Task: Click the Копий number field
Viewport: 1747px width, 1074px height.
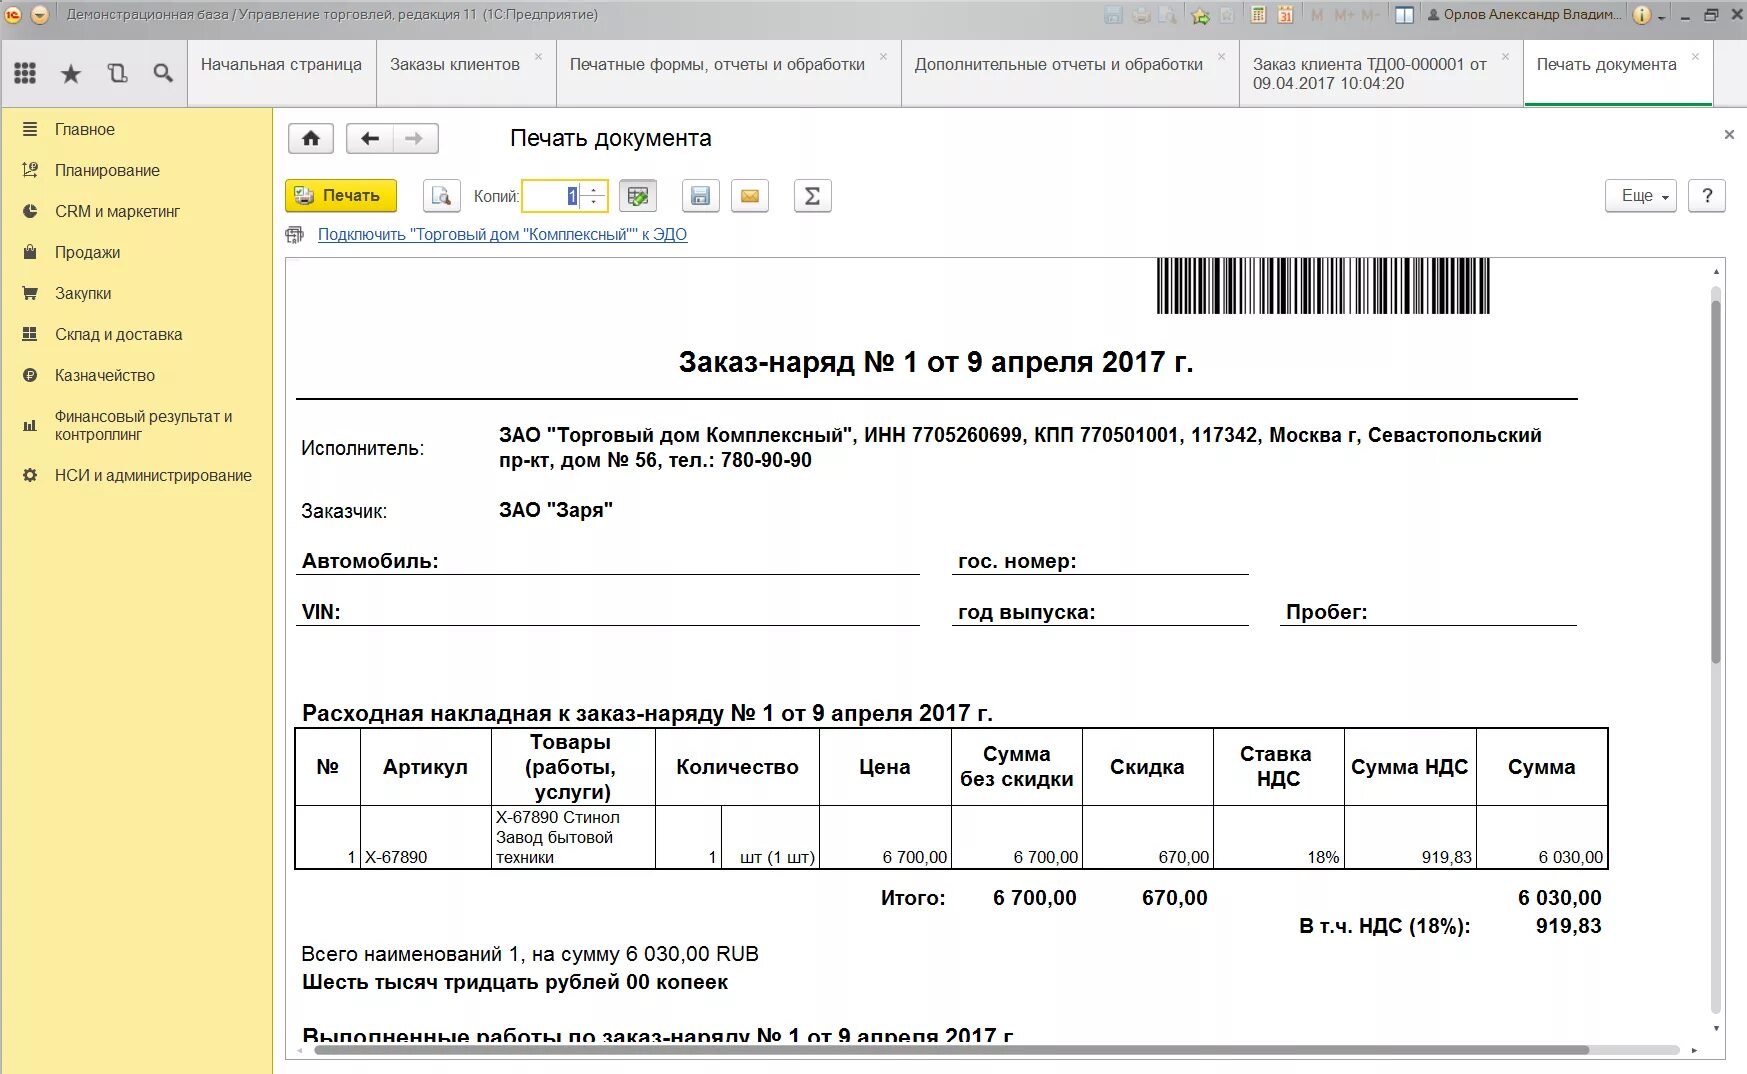Action: point(553,196)
